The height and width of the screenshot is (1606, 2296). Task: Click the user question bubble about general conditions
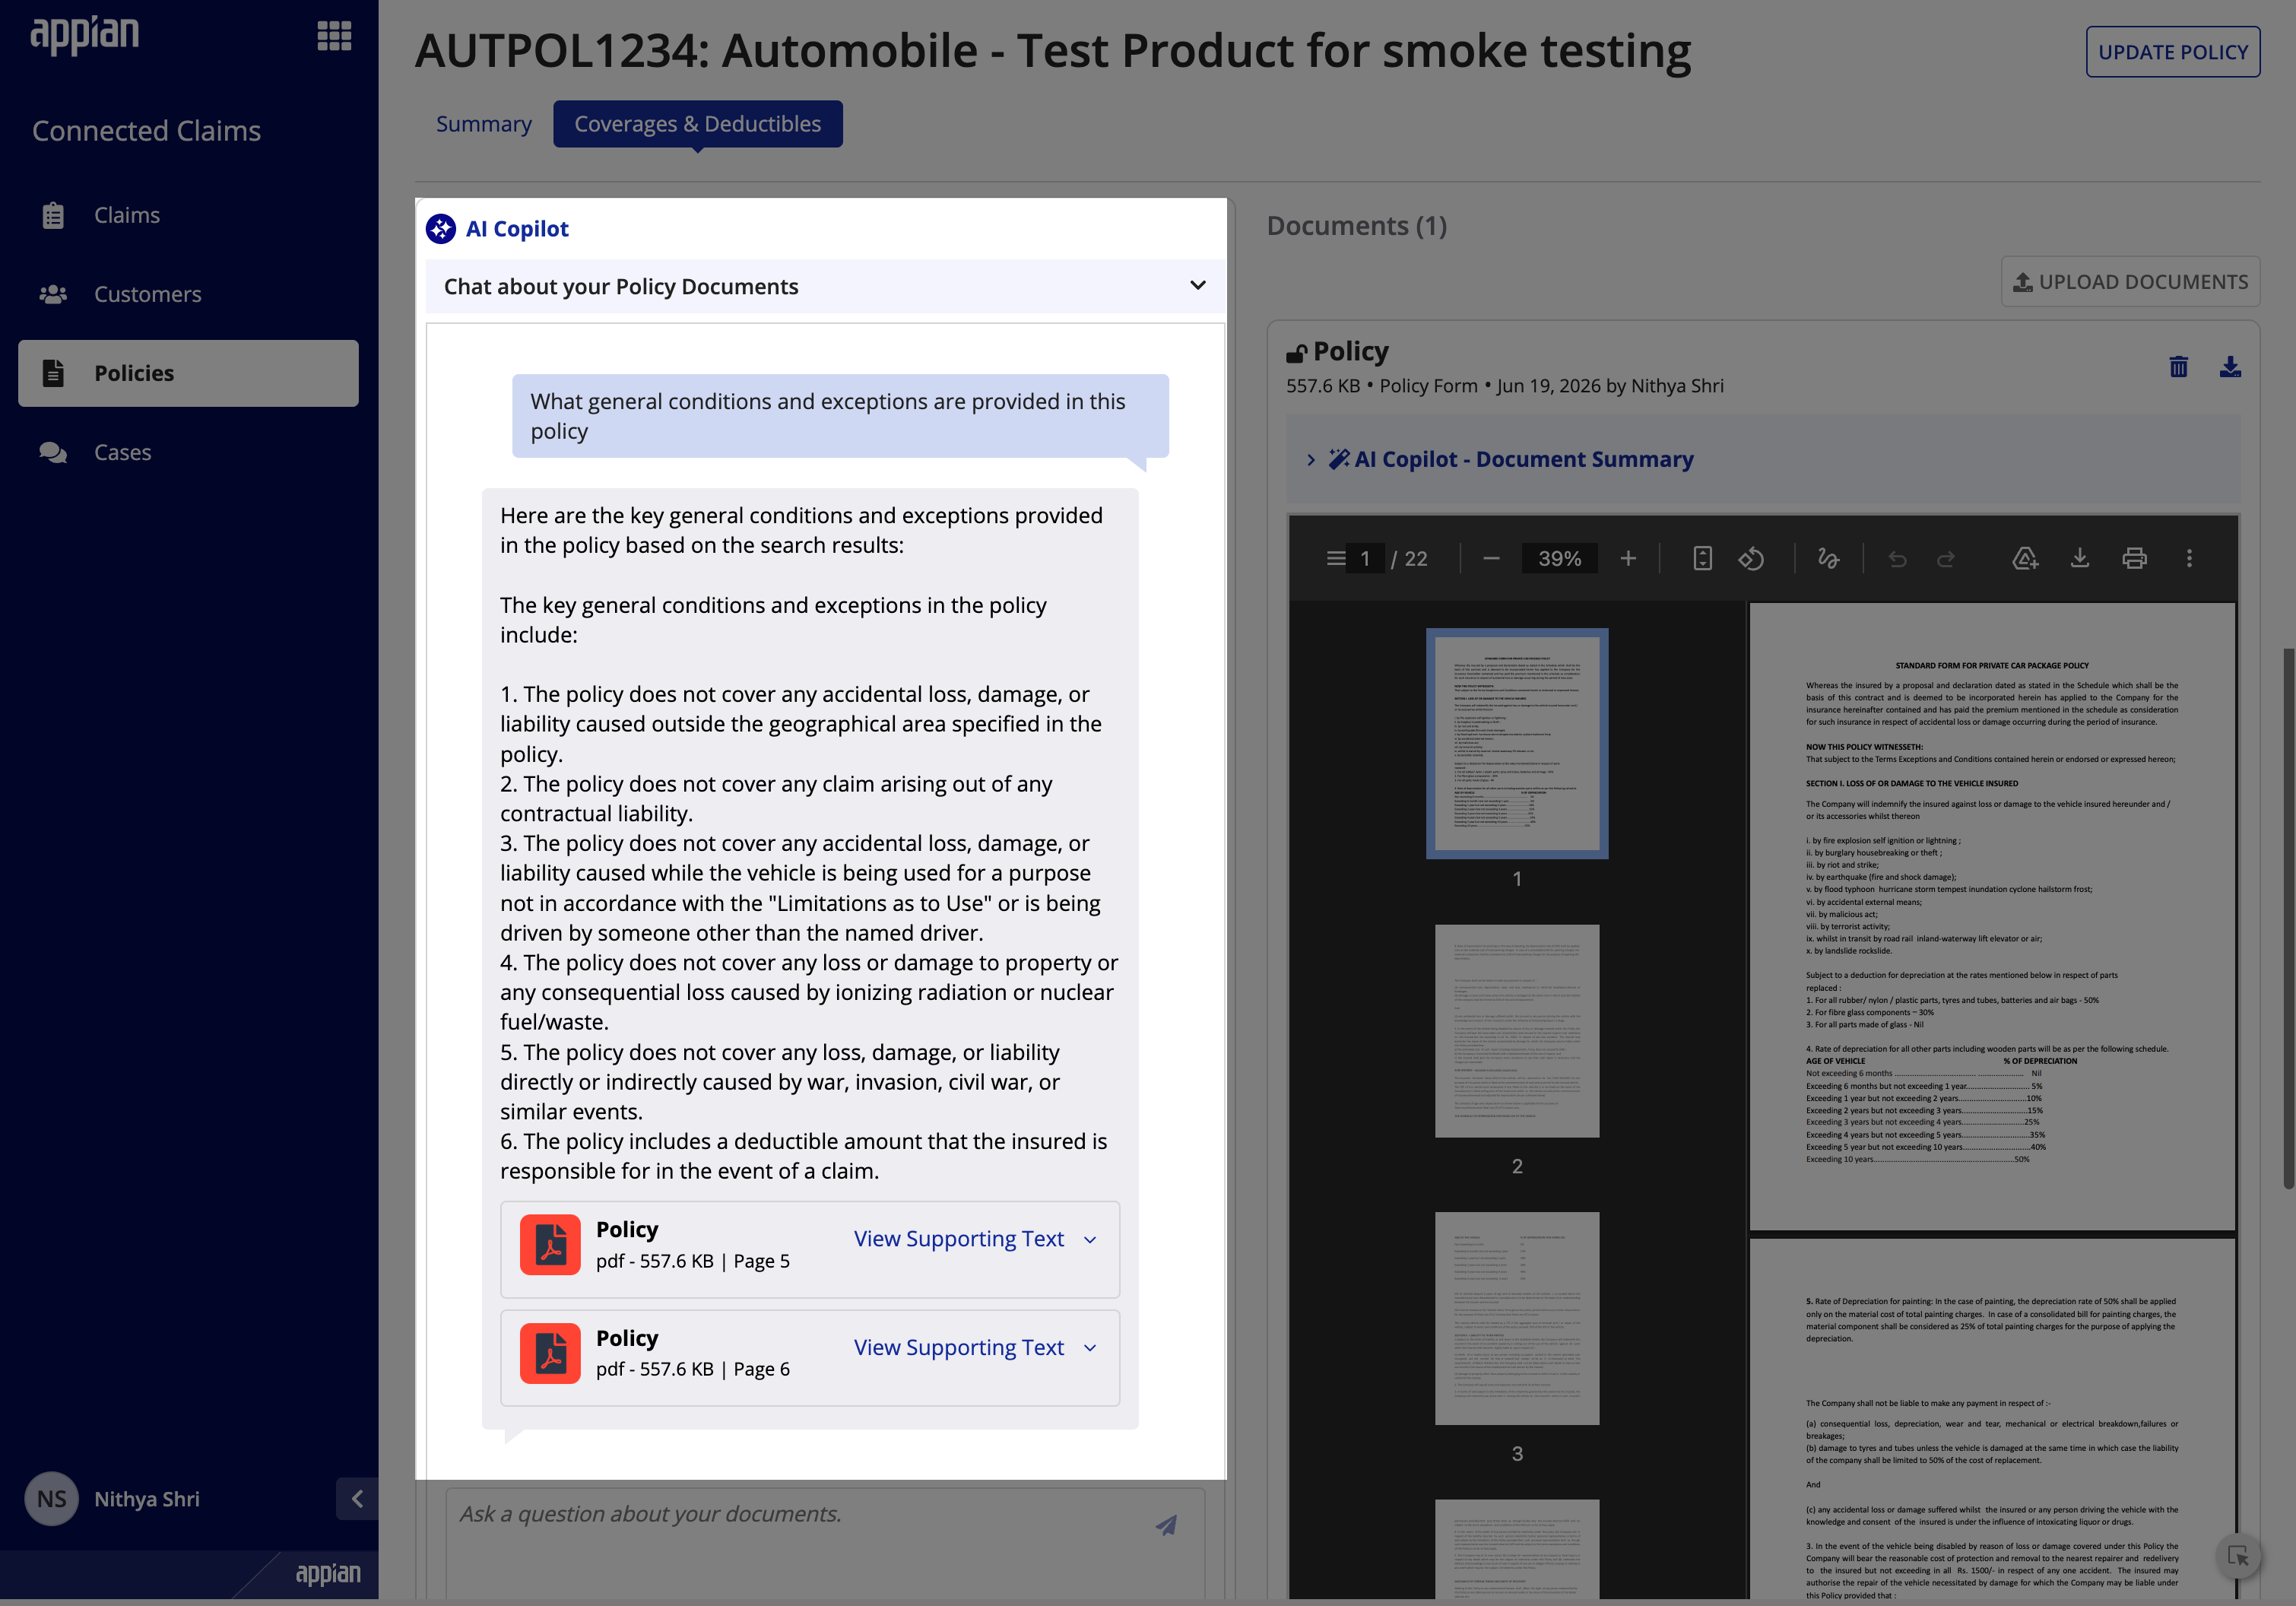[840, 416]
